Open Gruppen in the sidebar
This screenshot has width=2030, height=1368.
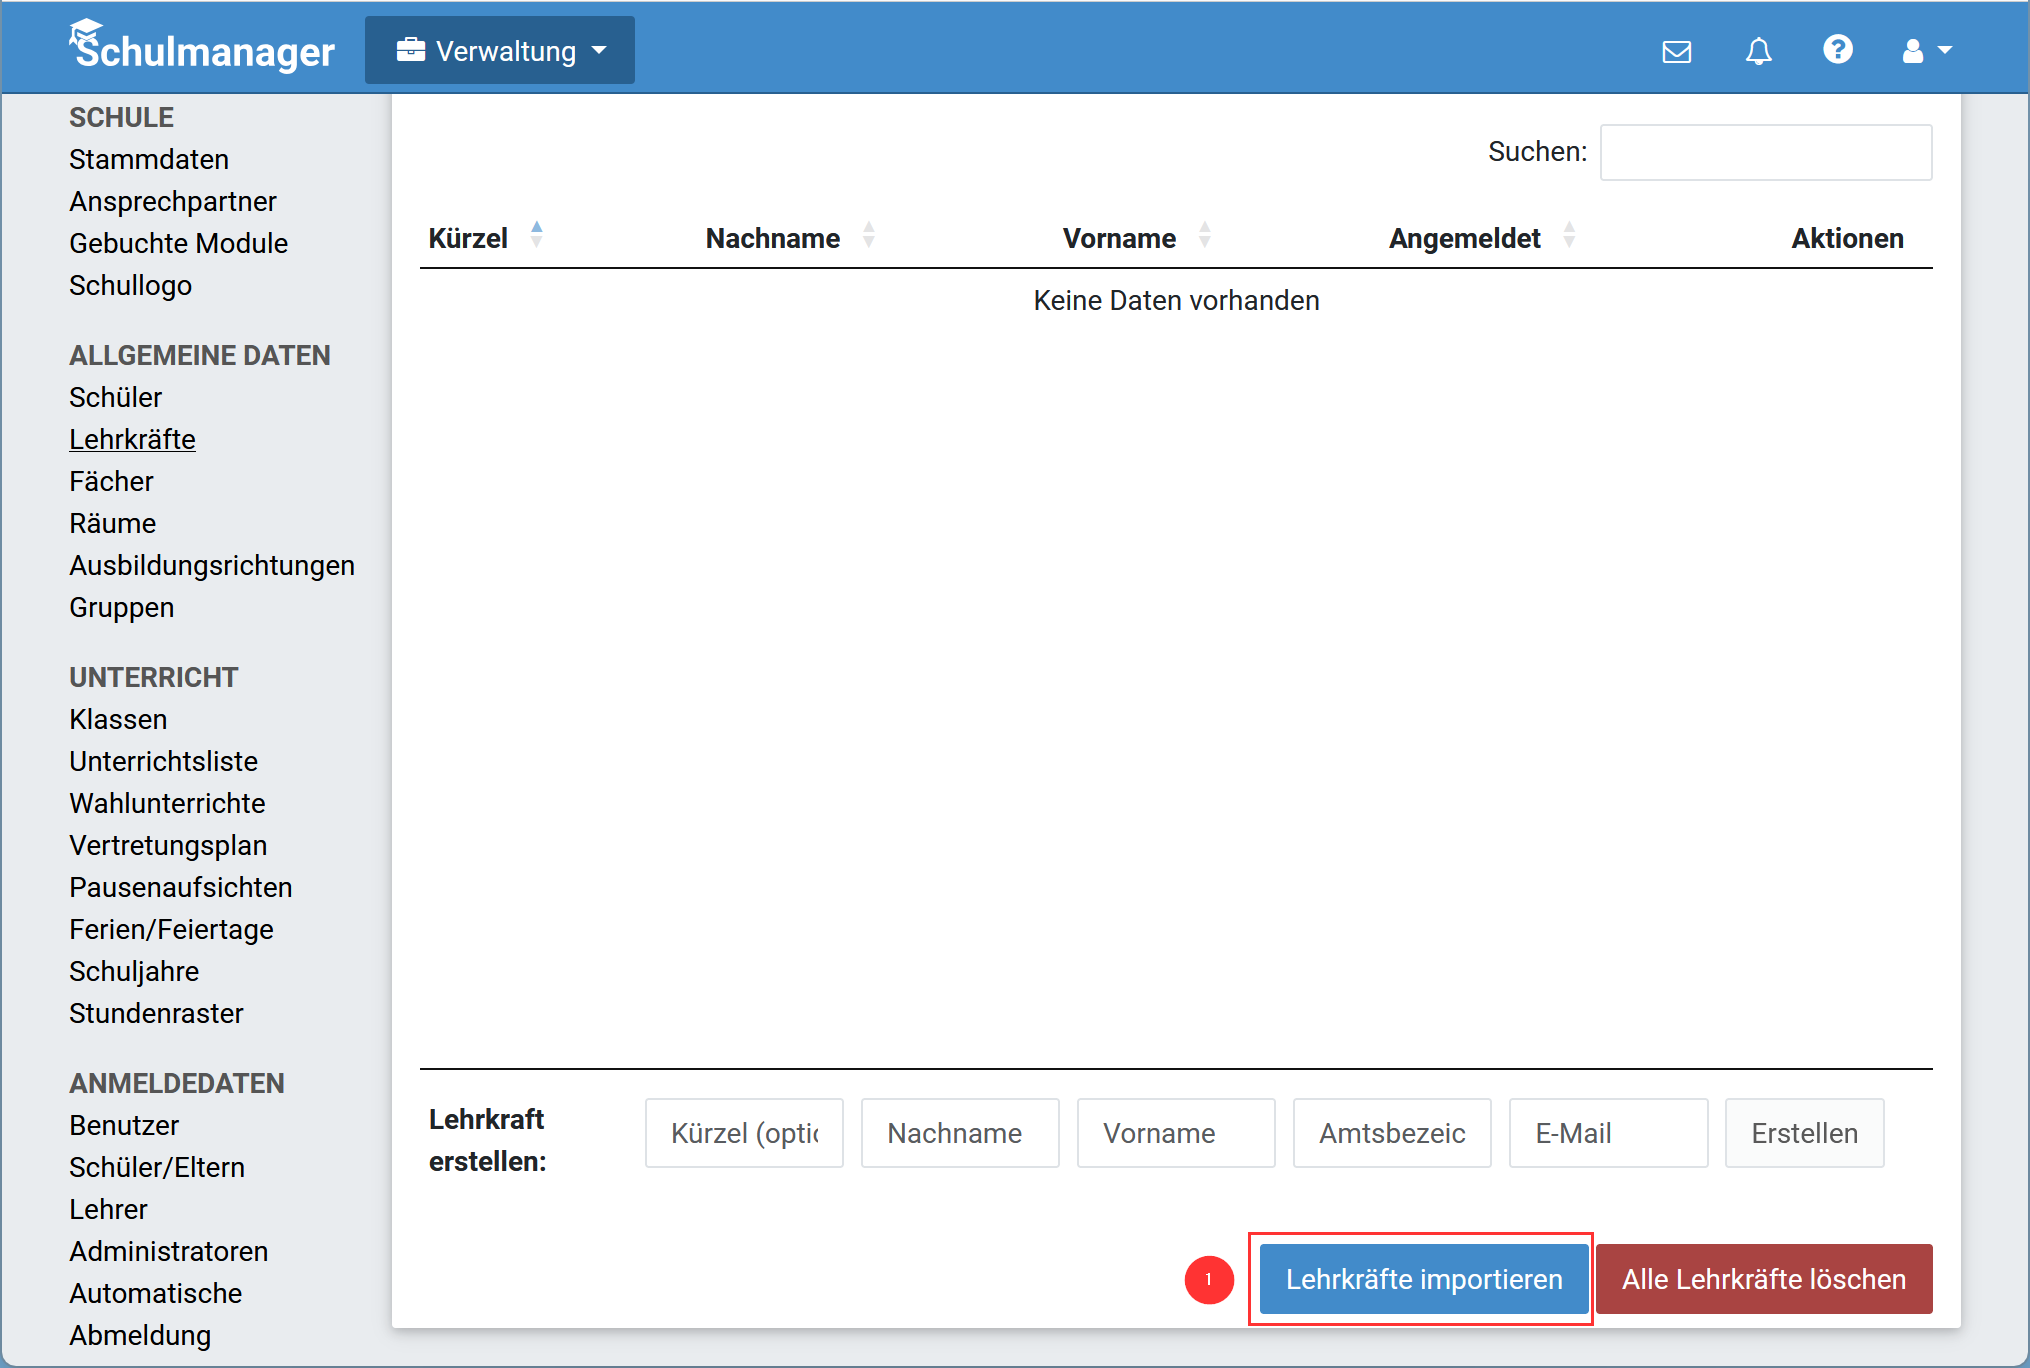[122, 607]
